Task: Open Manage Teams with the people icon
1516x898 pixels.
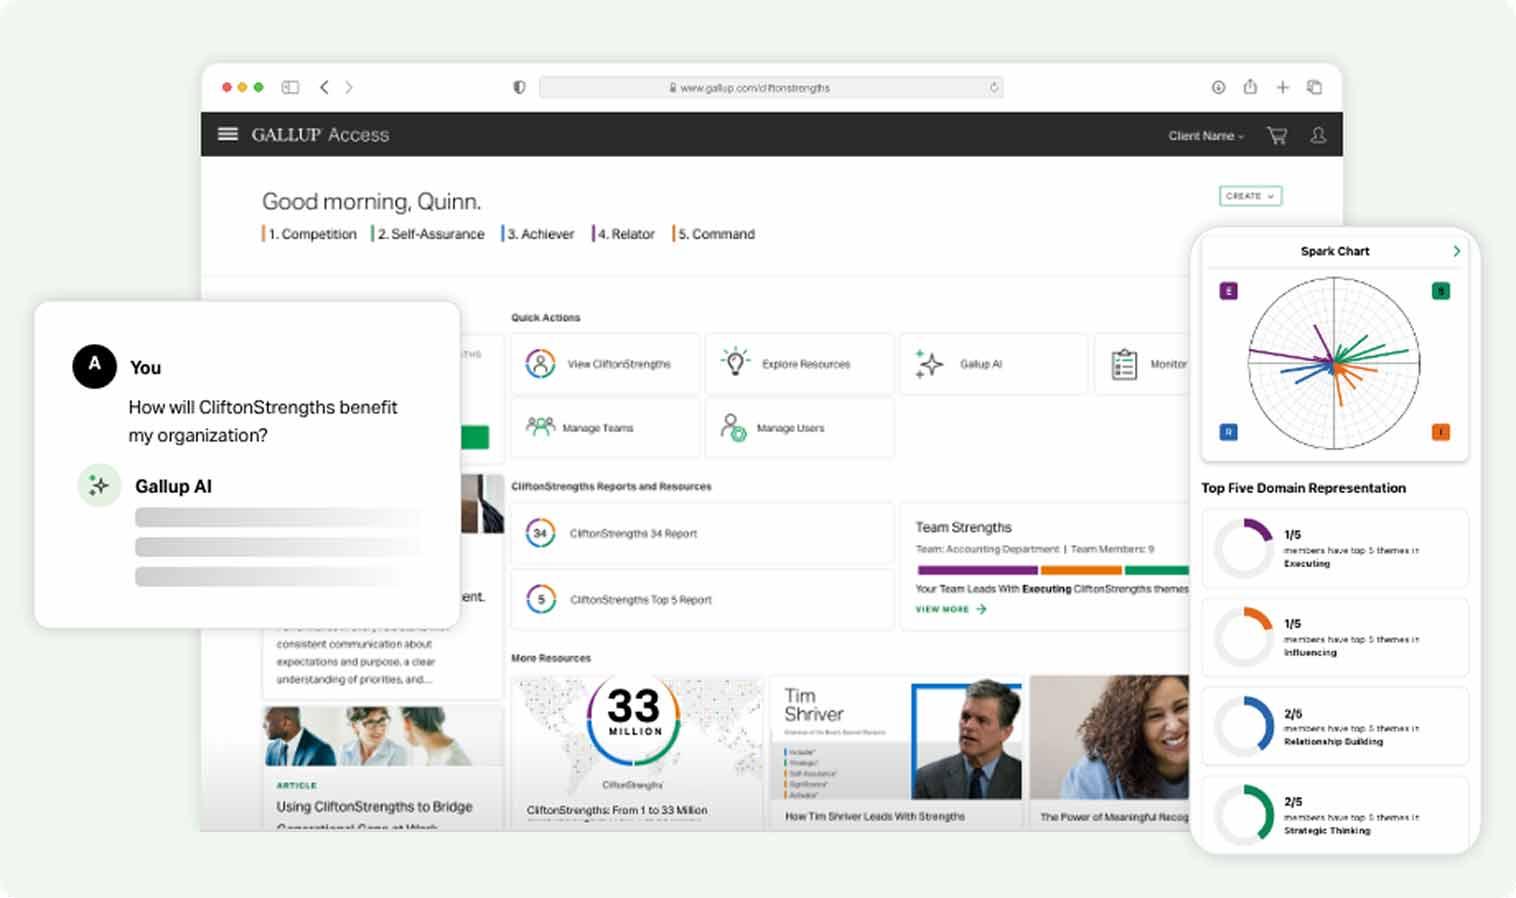Action: click(x=540, y=427)
